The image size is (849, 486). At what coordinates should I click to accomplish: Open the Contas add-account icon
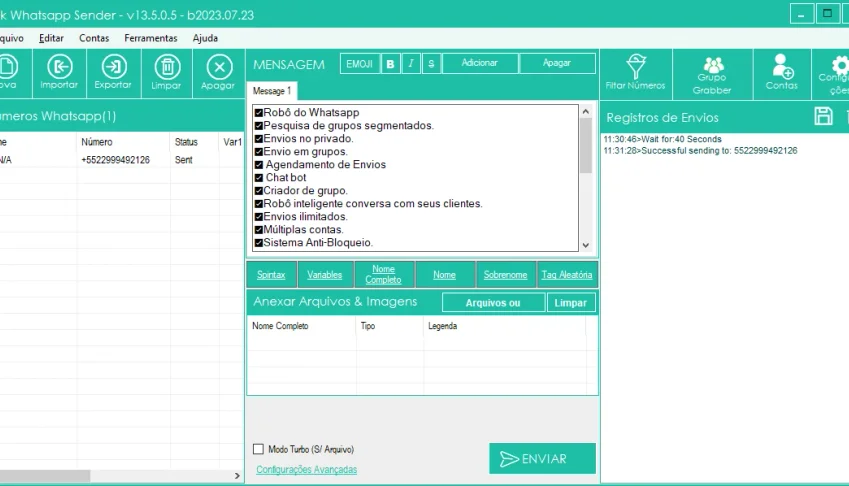pos(781,73)
